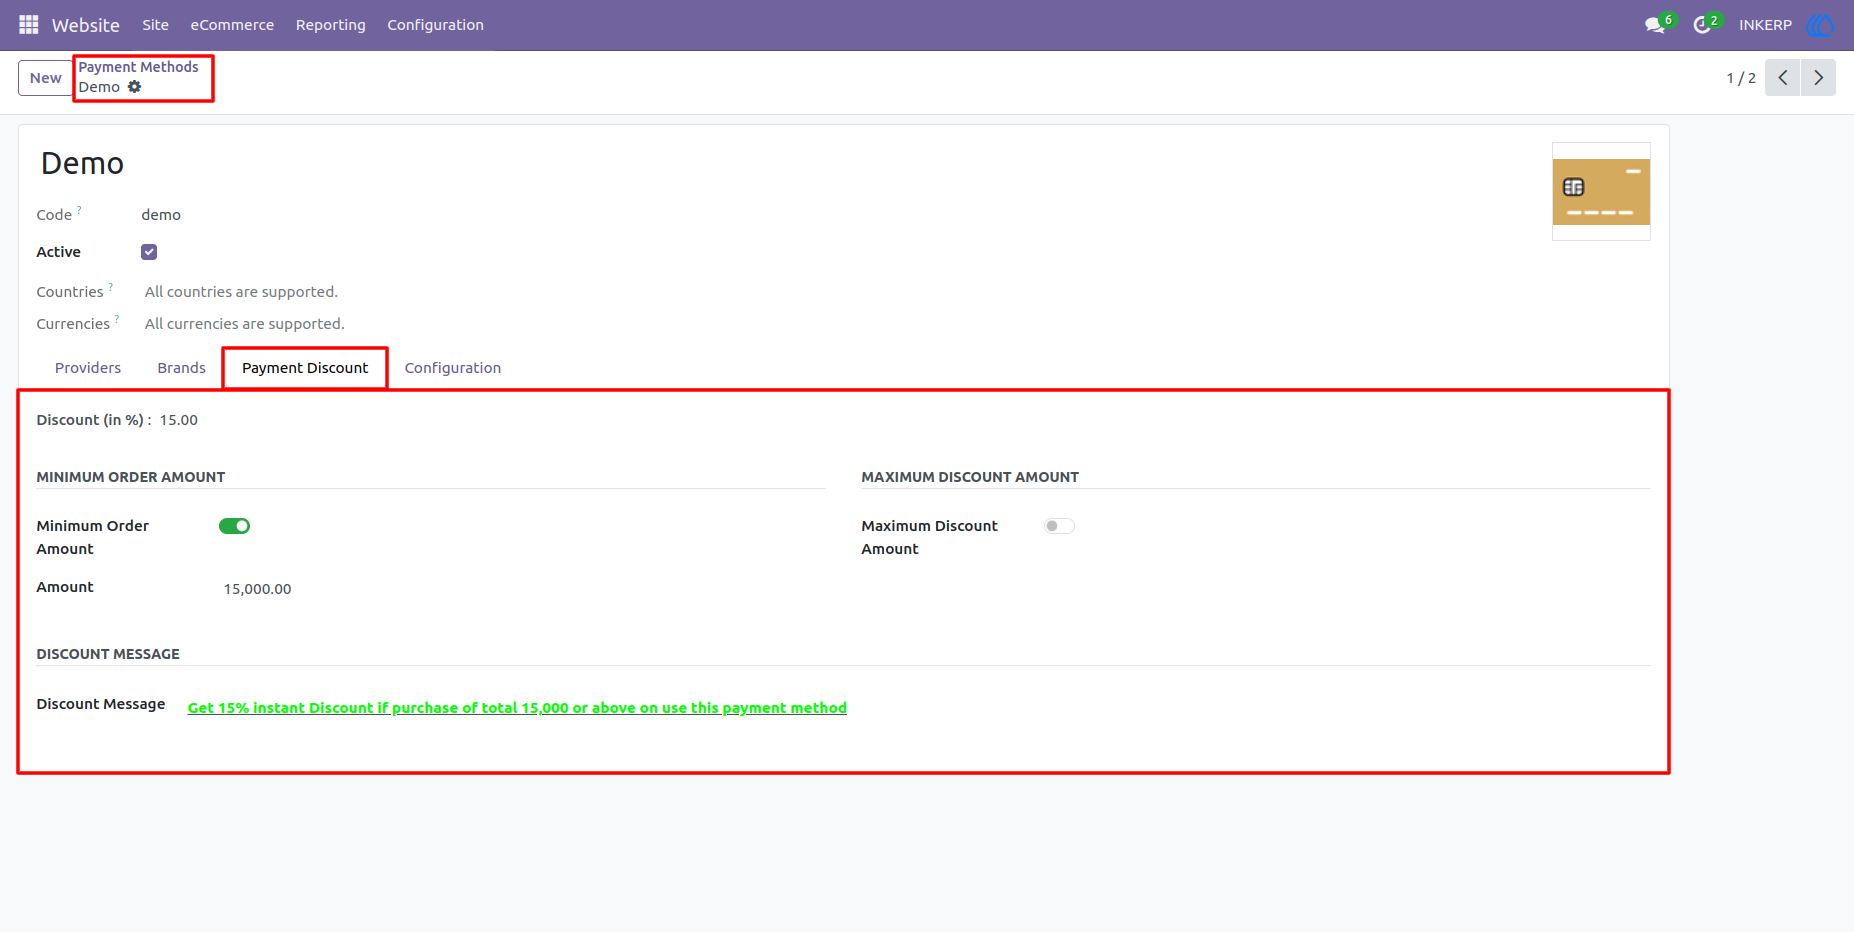Click the INKERP company name
The image size is (1854, 932).
coord(1765,25)
